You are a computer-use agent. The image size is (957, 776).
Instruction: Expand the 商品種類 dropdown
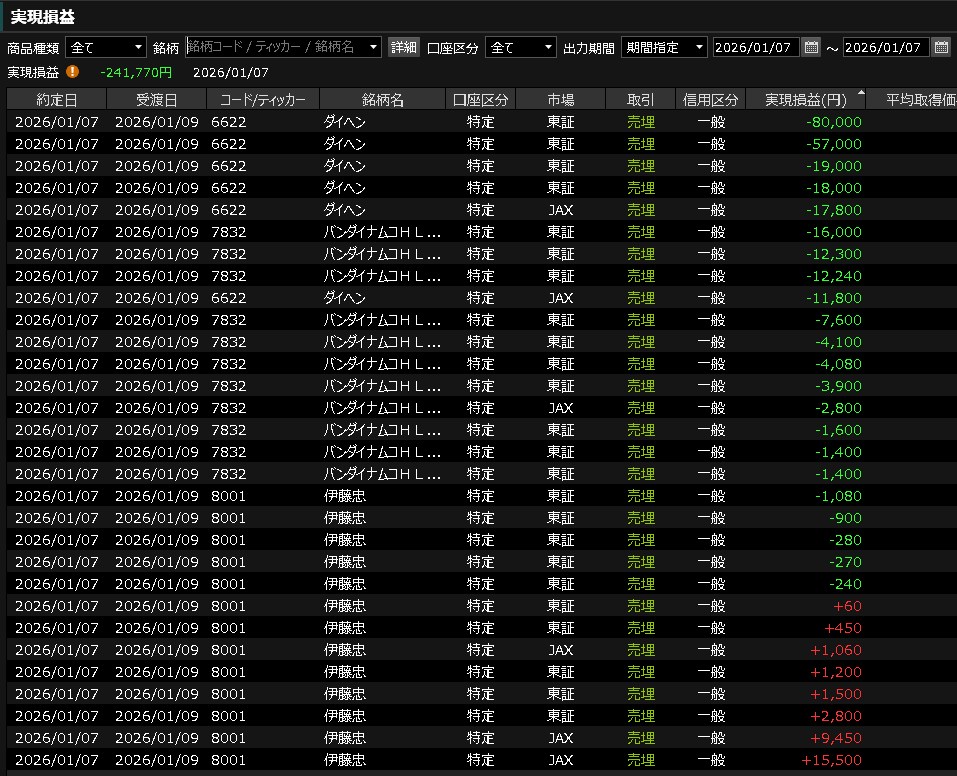(x=138, y=47)
